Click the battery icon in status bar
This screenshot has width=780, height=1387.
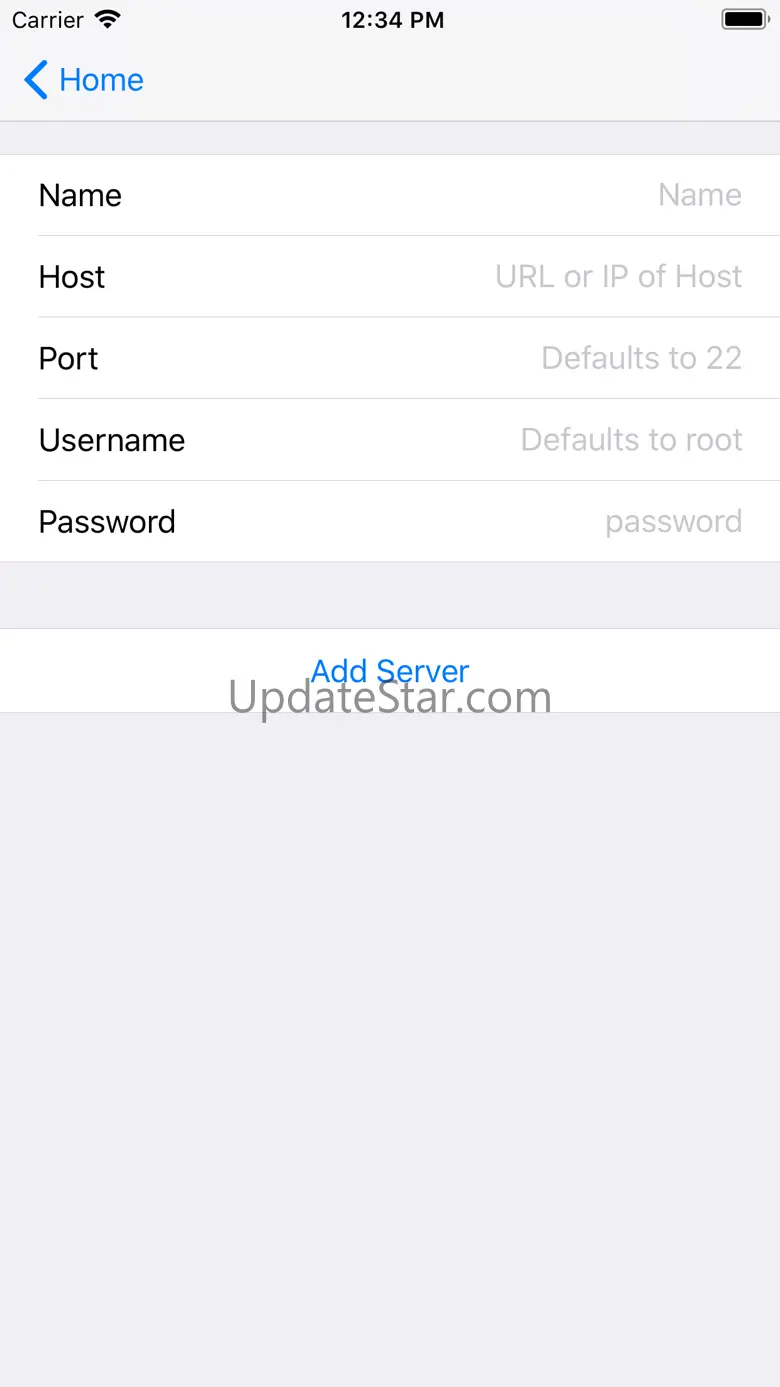(743, 19)
